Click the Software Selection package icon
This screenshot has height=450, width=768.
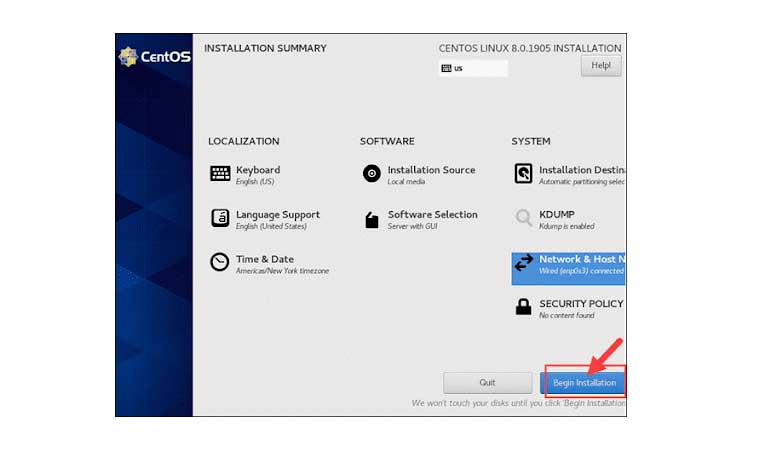[372, 220]
